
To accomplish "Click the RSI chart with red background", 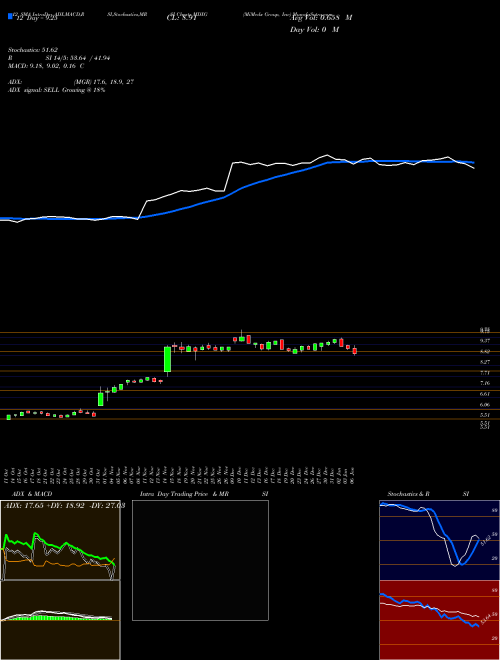I will (x=439, y=620).
